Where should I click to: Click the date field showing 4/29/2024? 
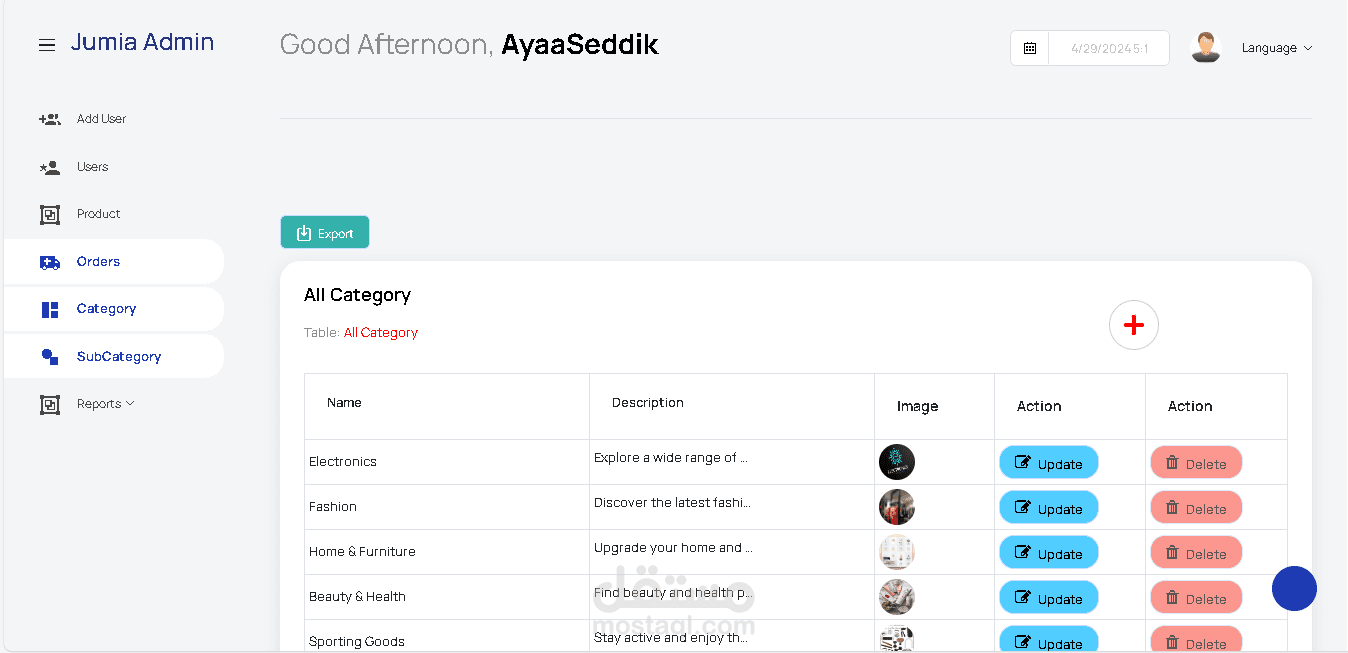tap(1108, 48)
